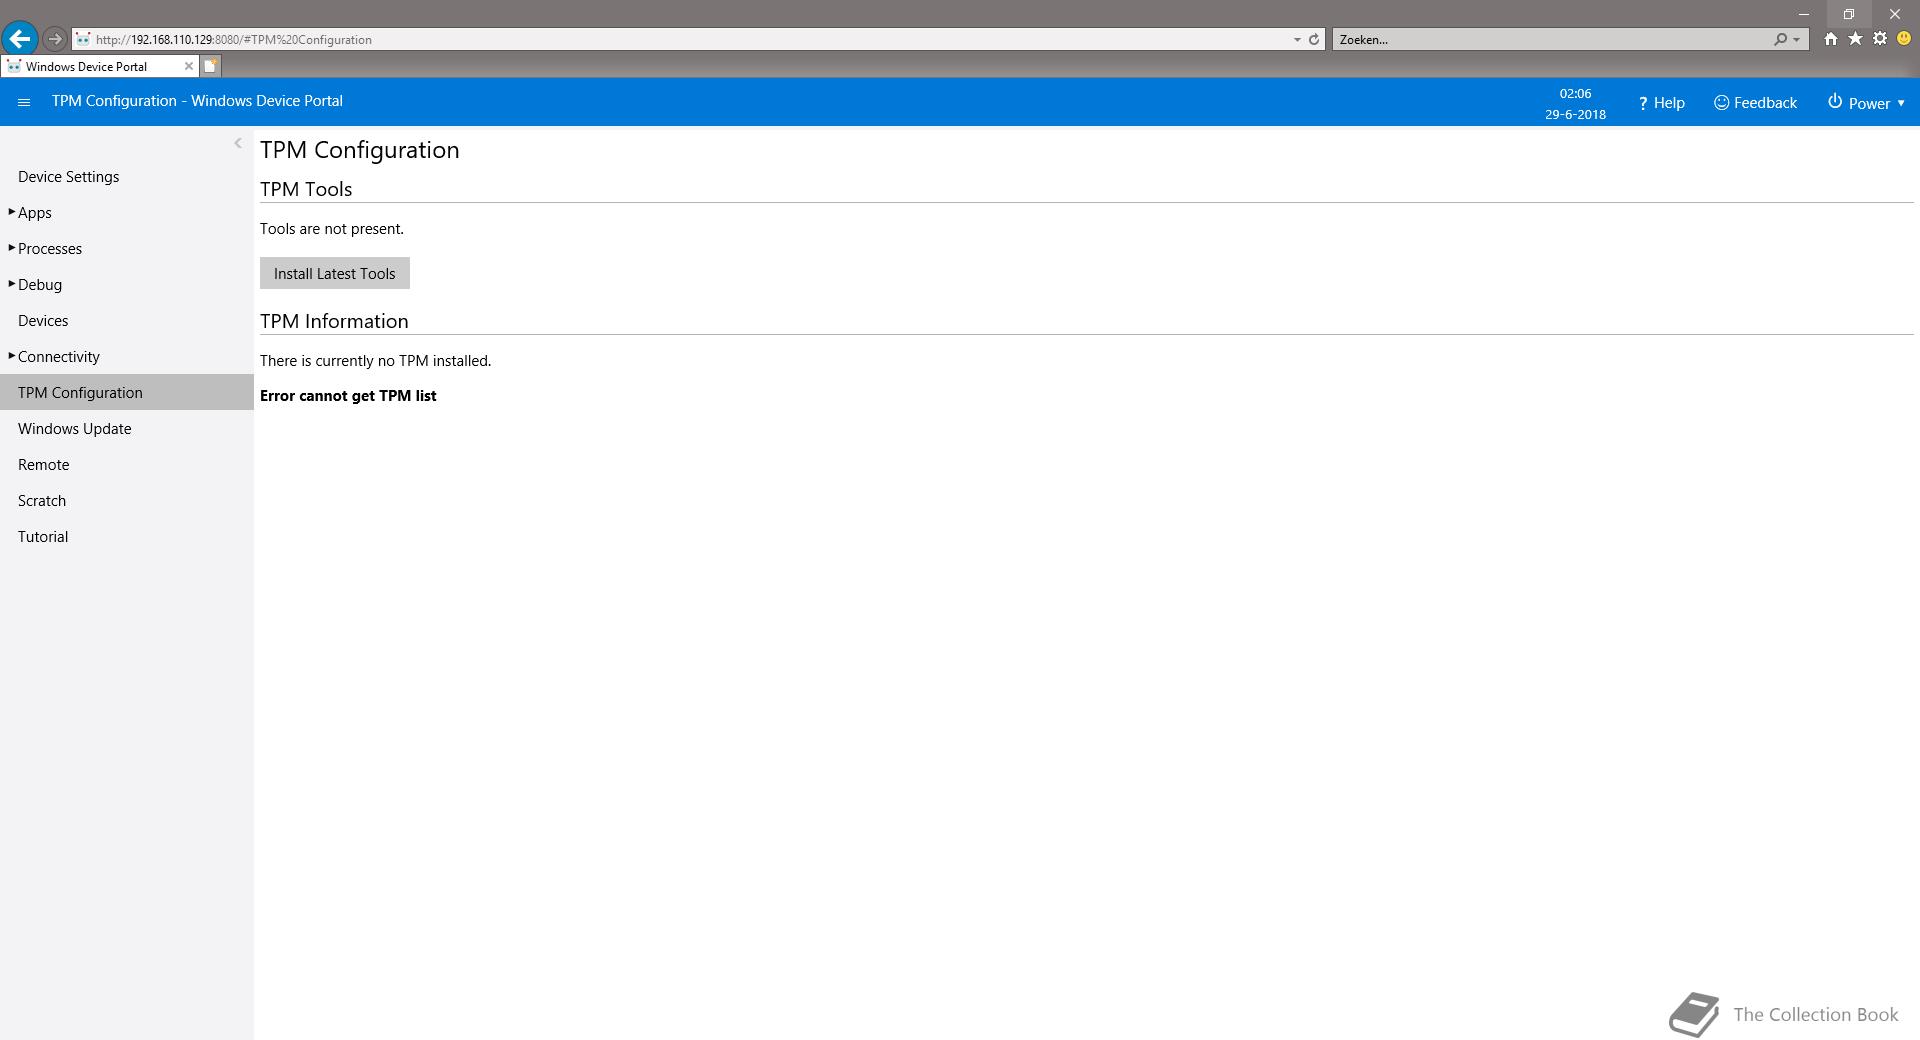Open the browser settings gear
The image size is (1920, 1040).
1880,39
